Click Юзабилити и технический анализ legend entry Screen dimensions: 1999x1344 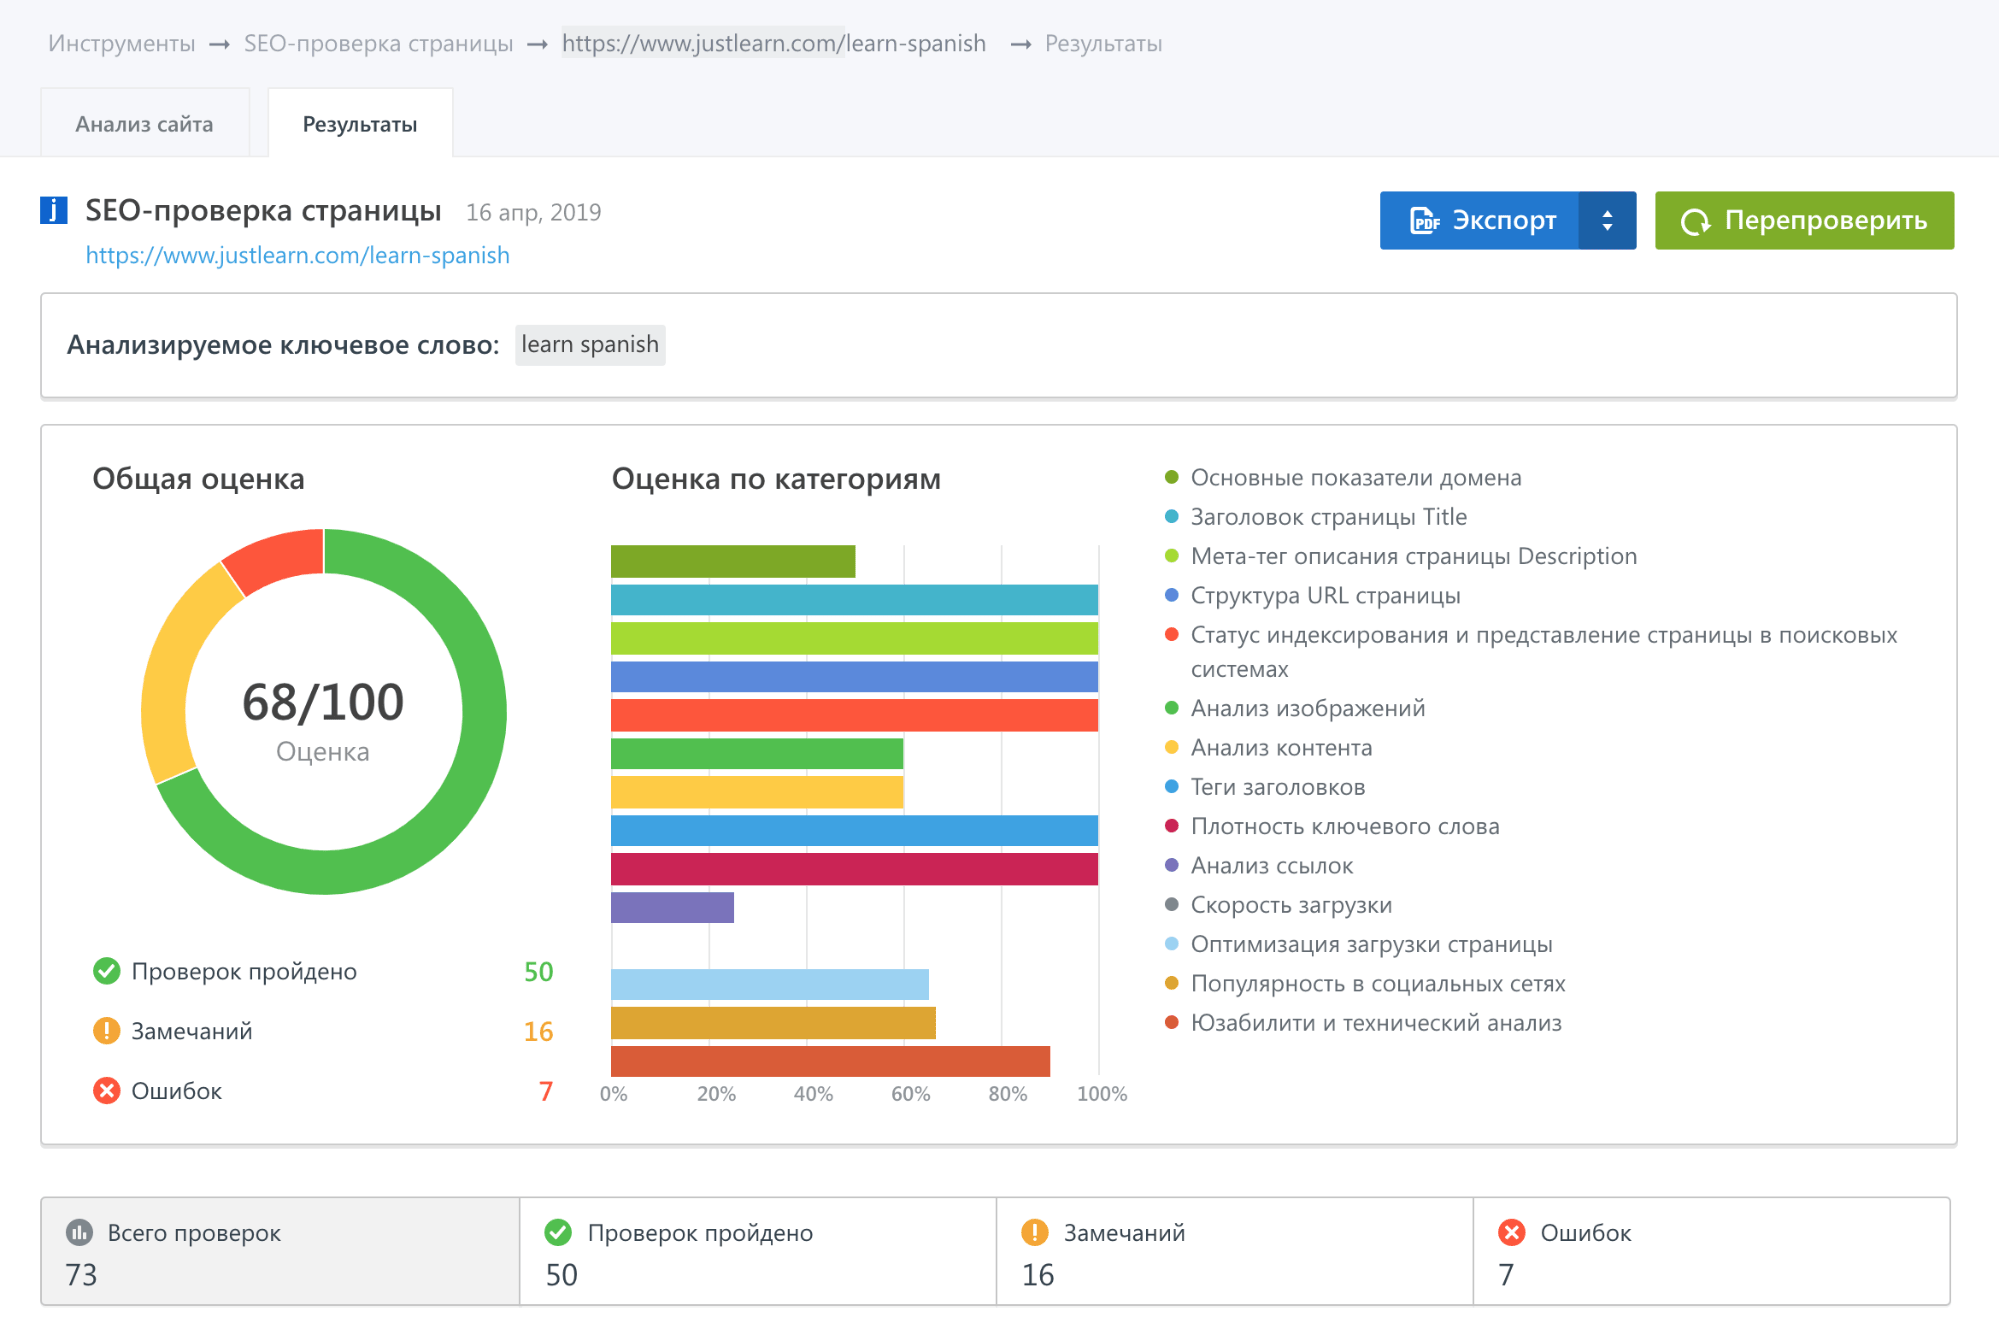click(x=1363, y=1023)
